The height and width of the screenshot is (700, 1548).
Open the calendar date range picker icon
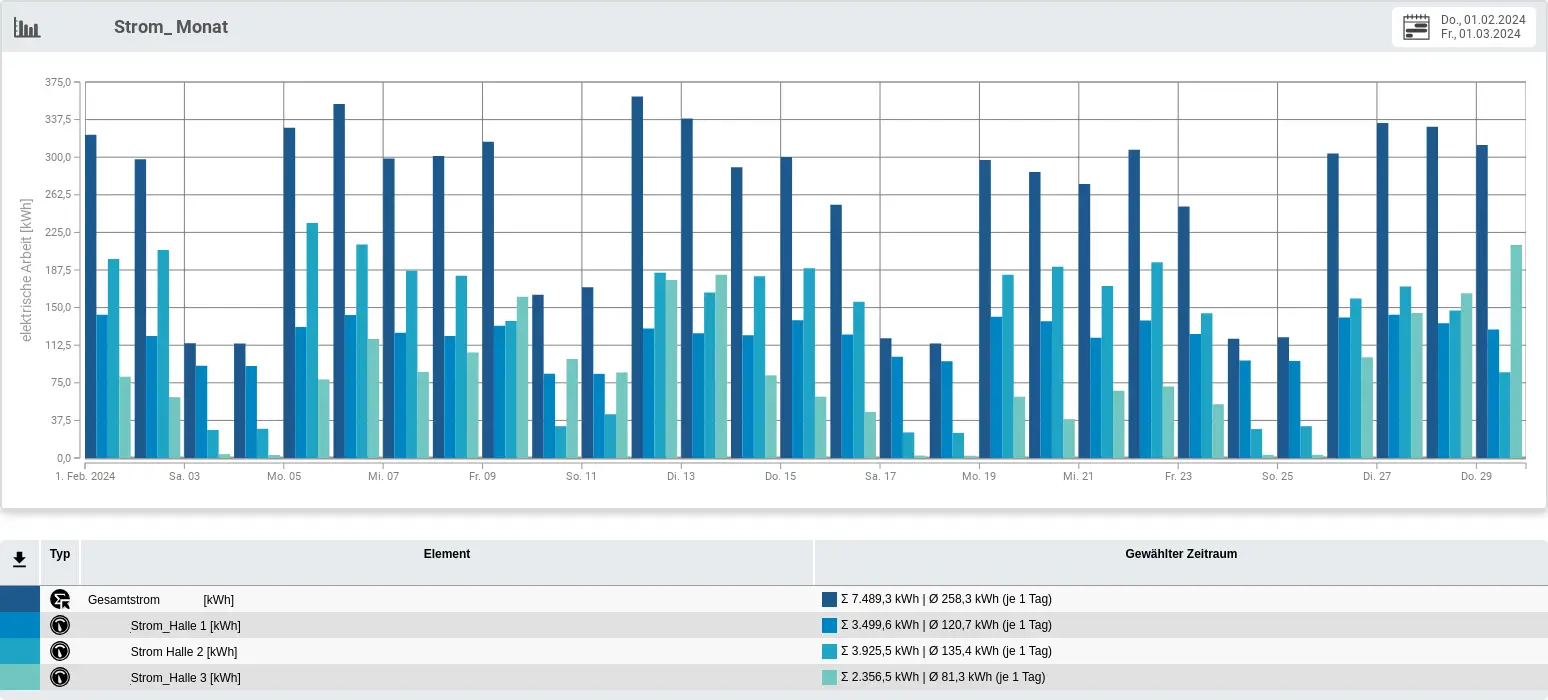pos(1416,27)
